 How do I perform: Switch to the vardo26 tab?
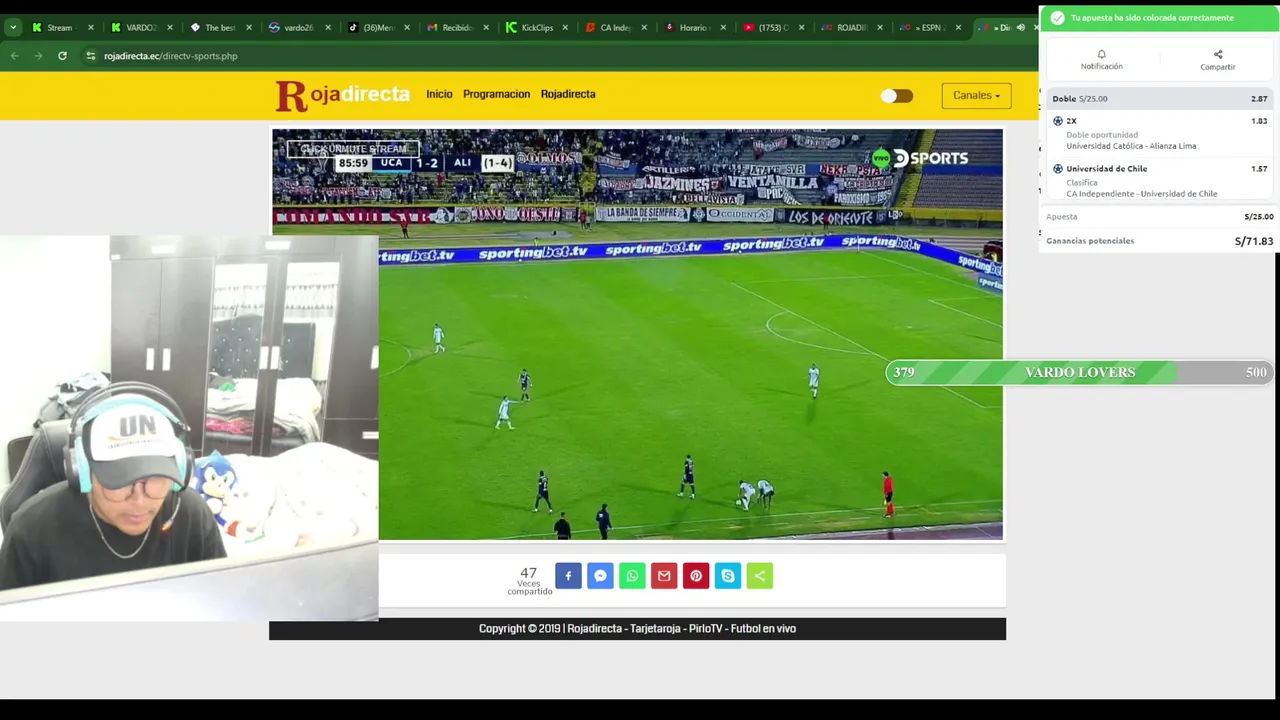[x=298, y=28]
